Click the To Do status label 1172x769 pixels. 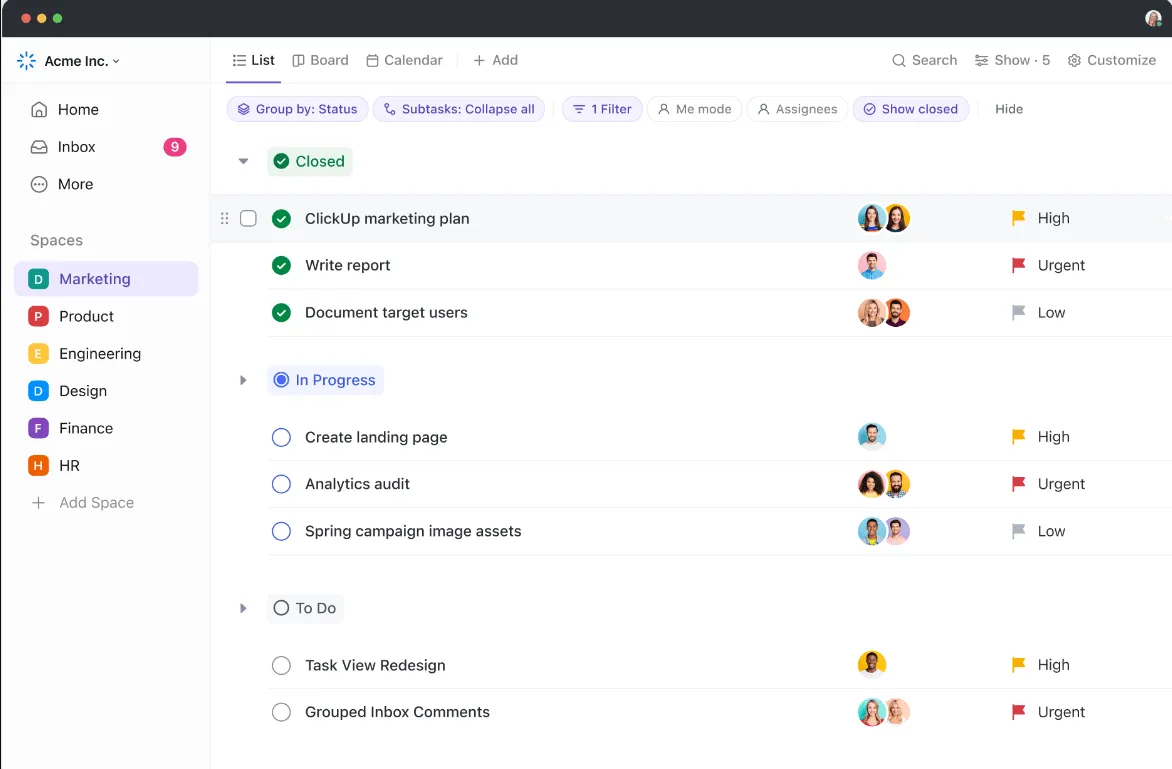click(305, 608)
